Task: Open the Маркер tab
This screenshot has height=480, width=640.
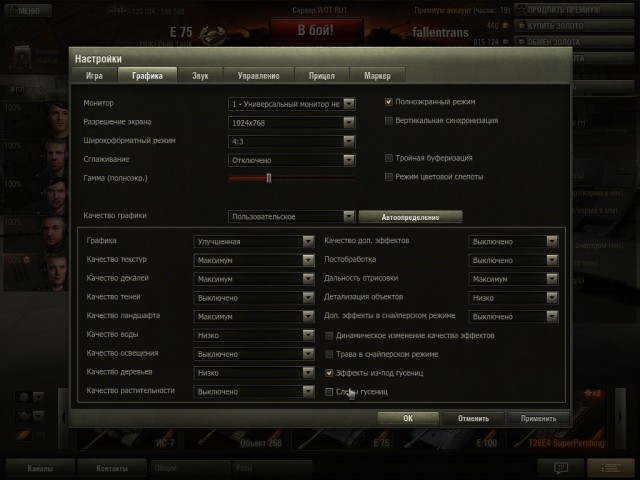Action: [x=377, y=76]
